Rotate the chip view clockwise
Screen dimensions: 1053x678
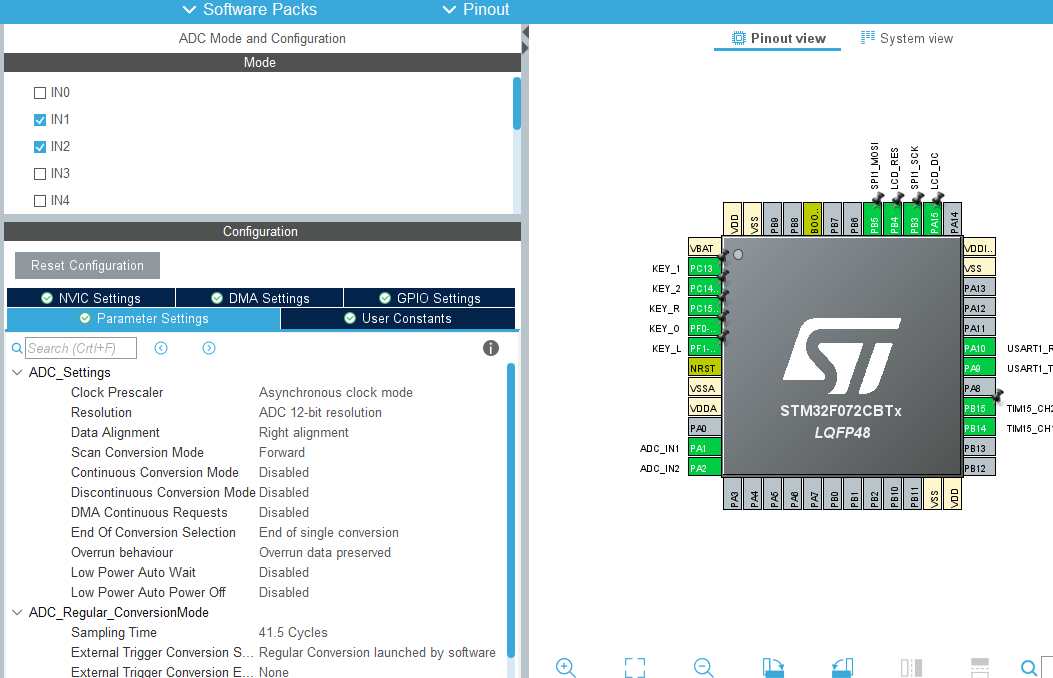(773, 667)
